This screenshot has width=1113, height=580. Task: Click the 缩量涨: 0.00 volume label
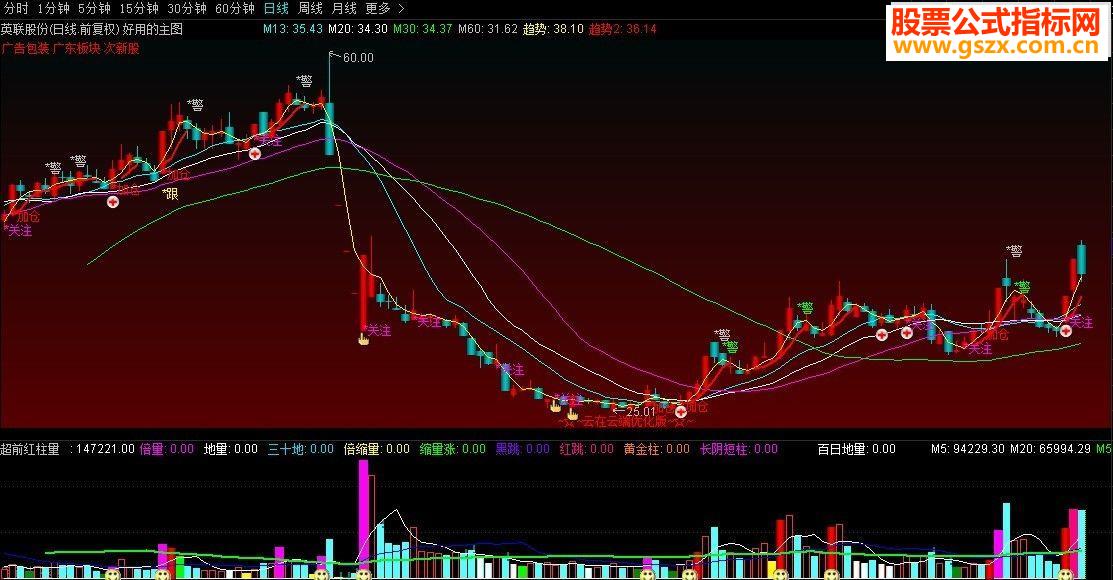(453, 449)
